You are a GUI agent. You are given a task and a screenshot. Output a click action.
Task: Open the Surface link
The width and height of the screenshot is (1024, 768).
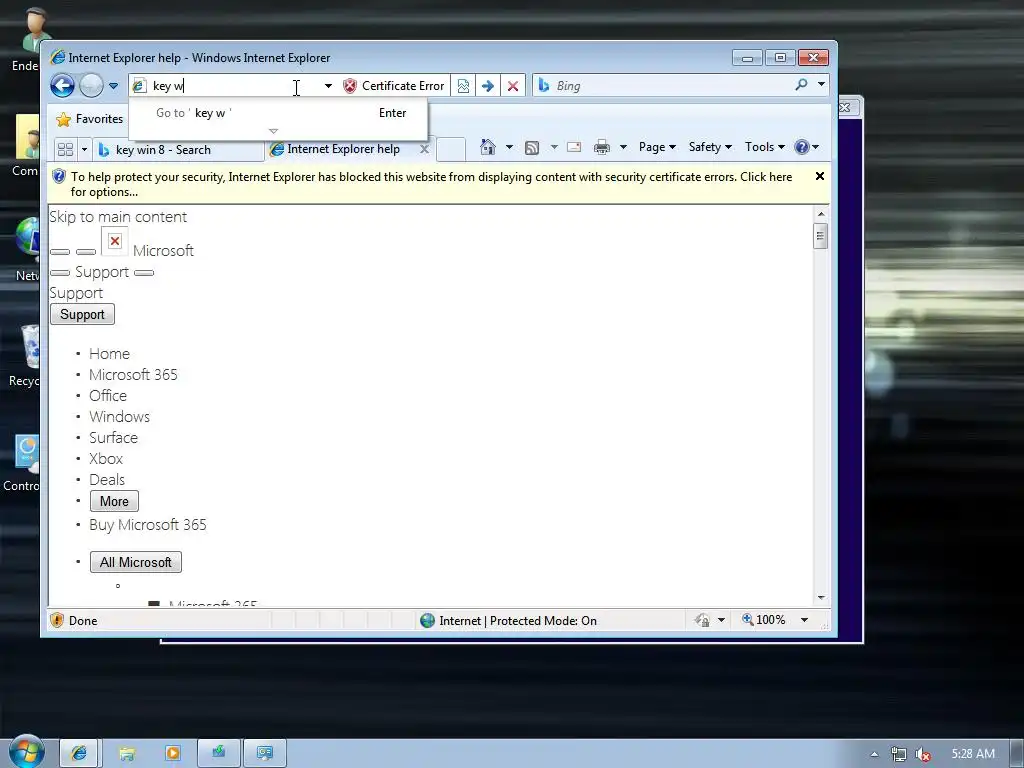click(x=114, y=438)
